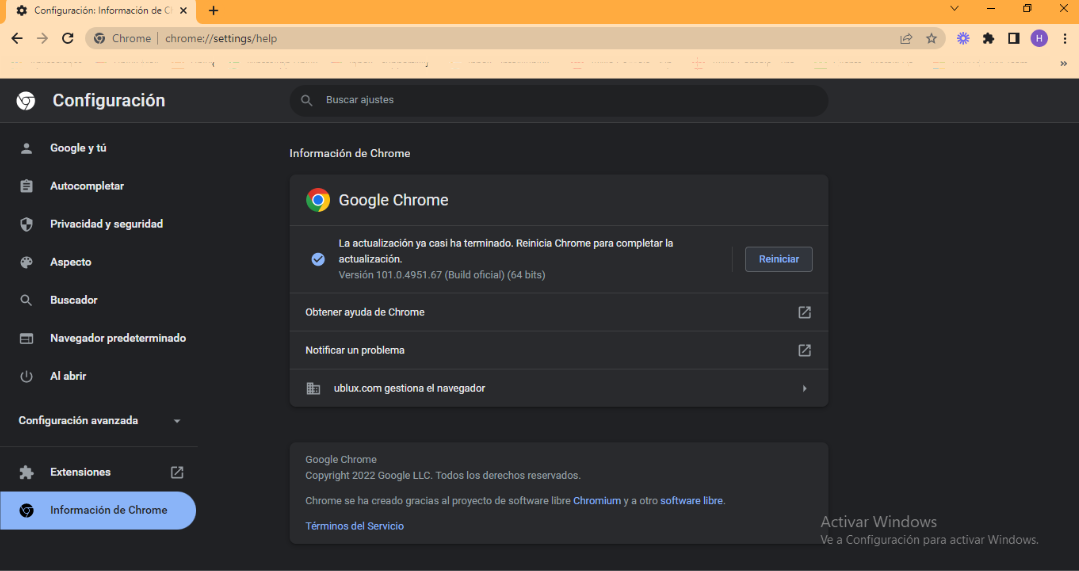The height and width of the screenshot is (571, 1079).
Task: Click the address bar URL chrome://settings/help
Action: tap(221, 39)
